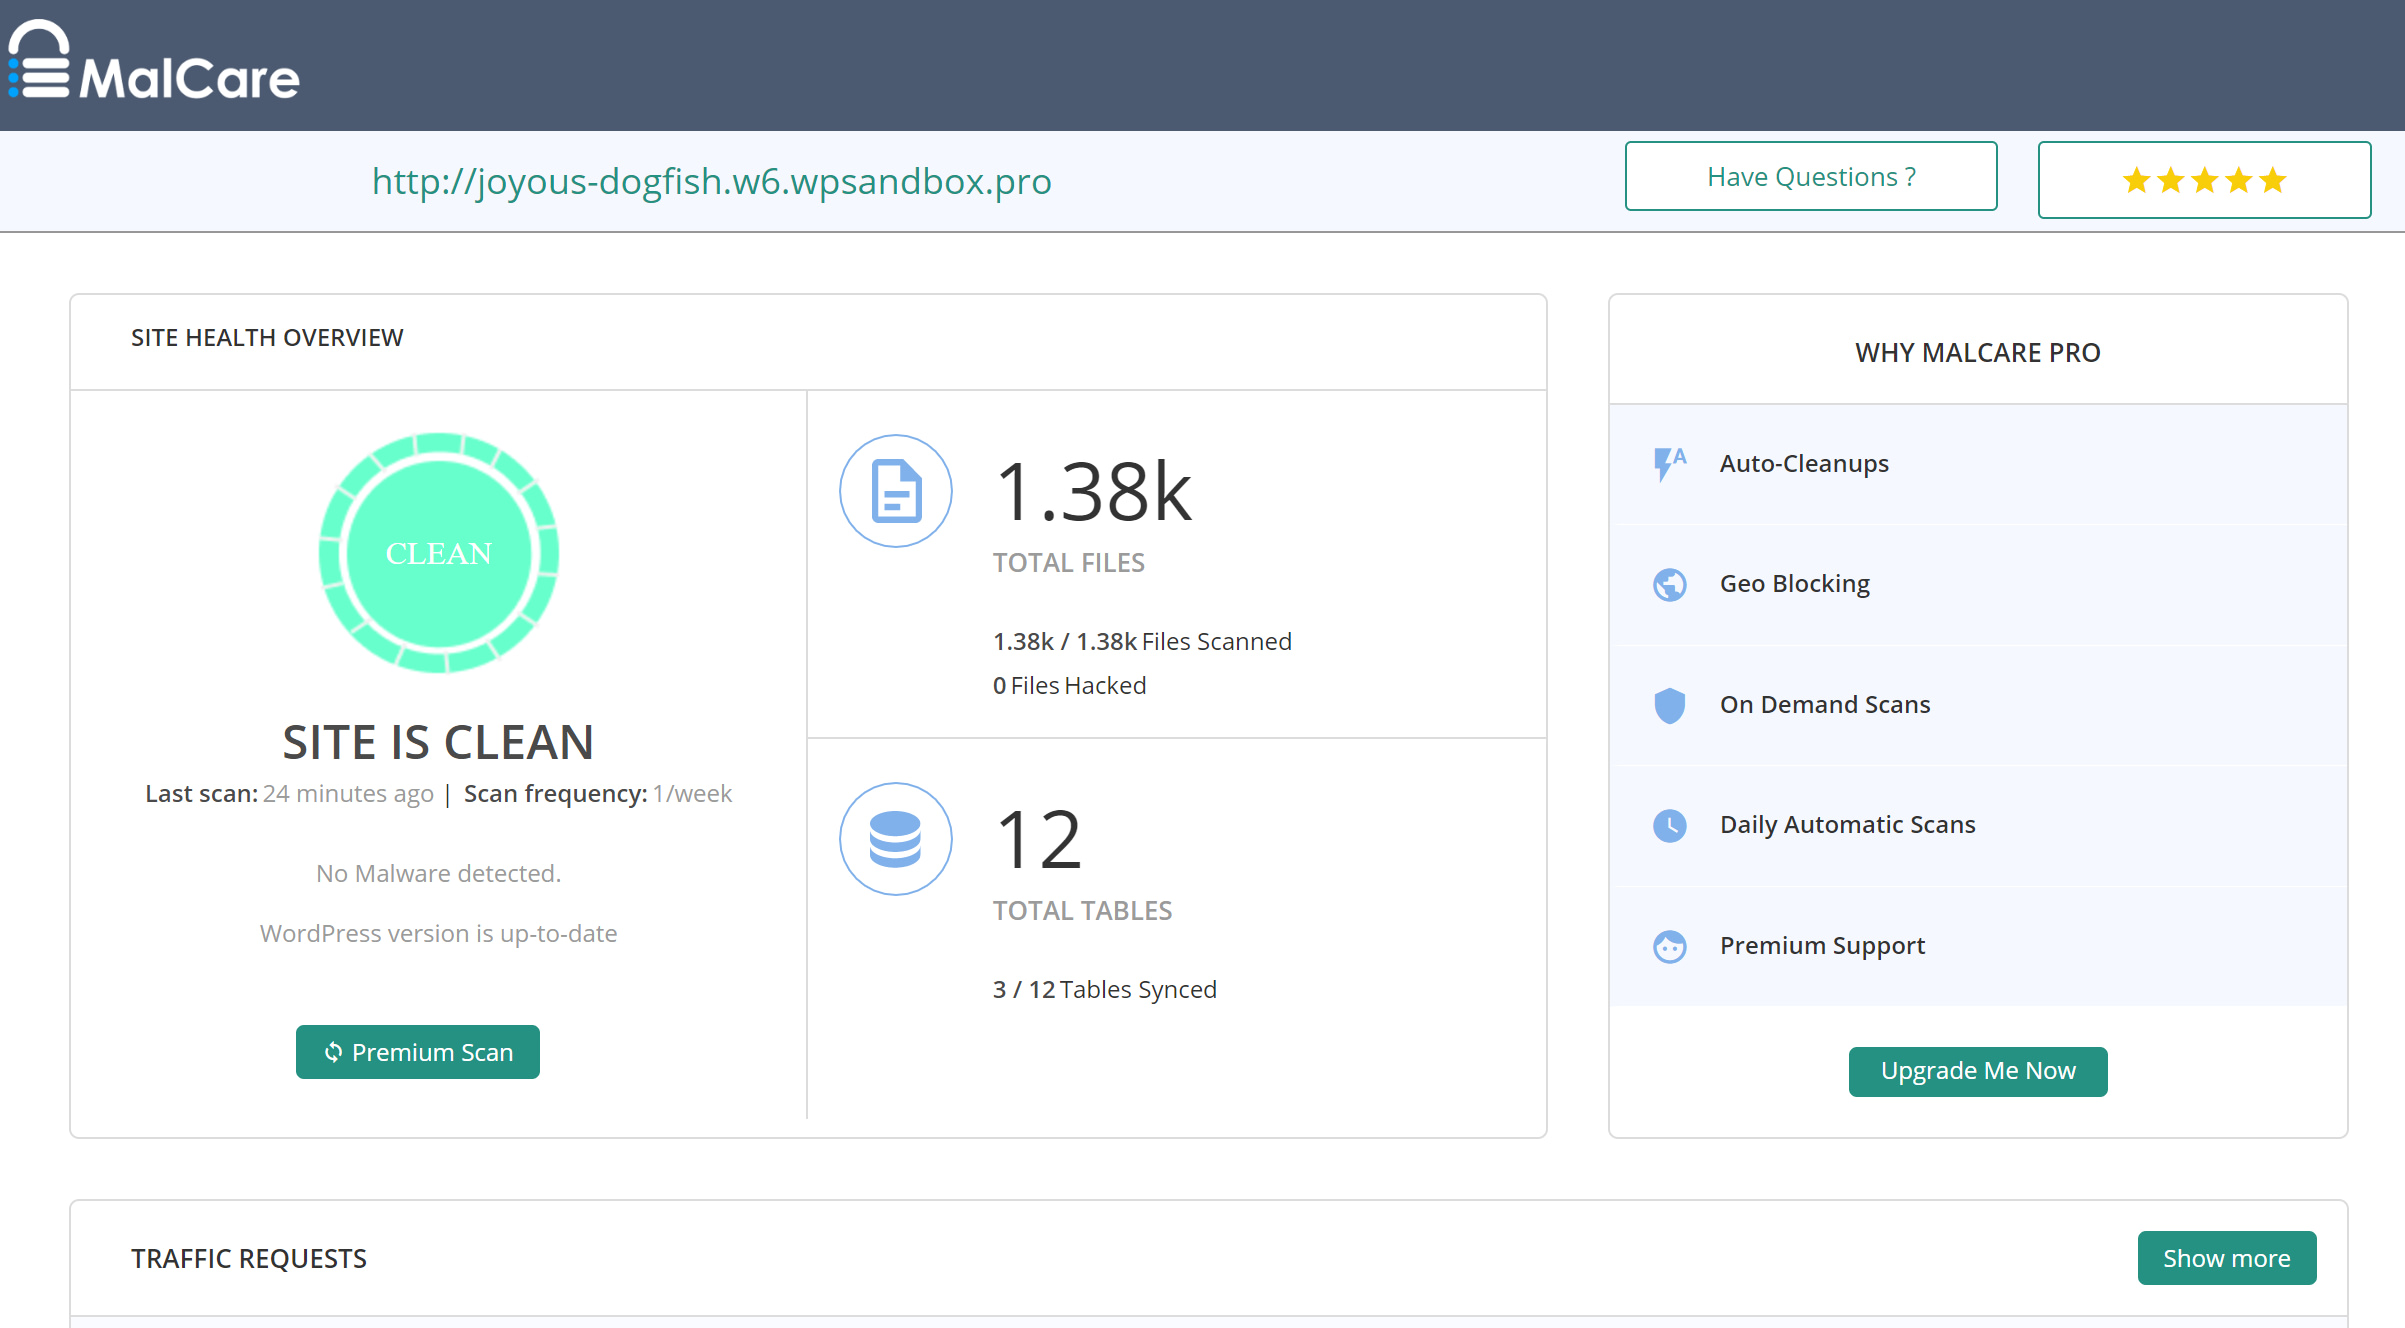The image size is (2405, 1328).
Task: Click the Daily Automatic Scans clock icon
Action: pos(1668,825)
